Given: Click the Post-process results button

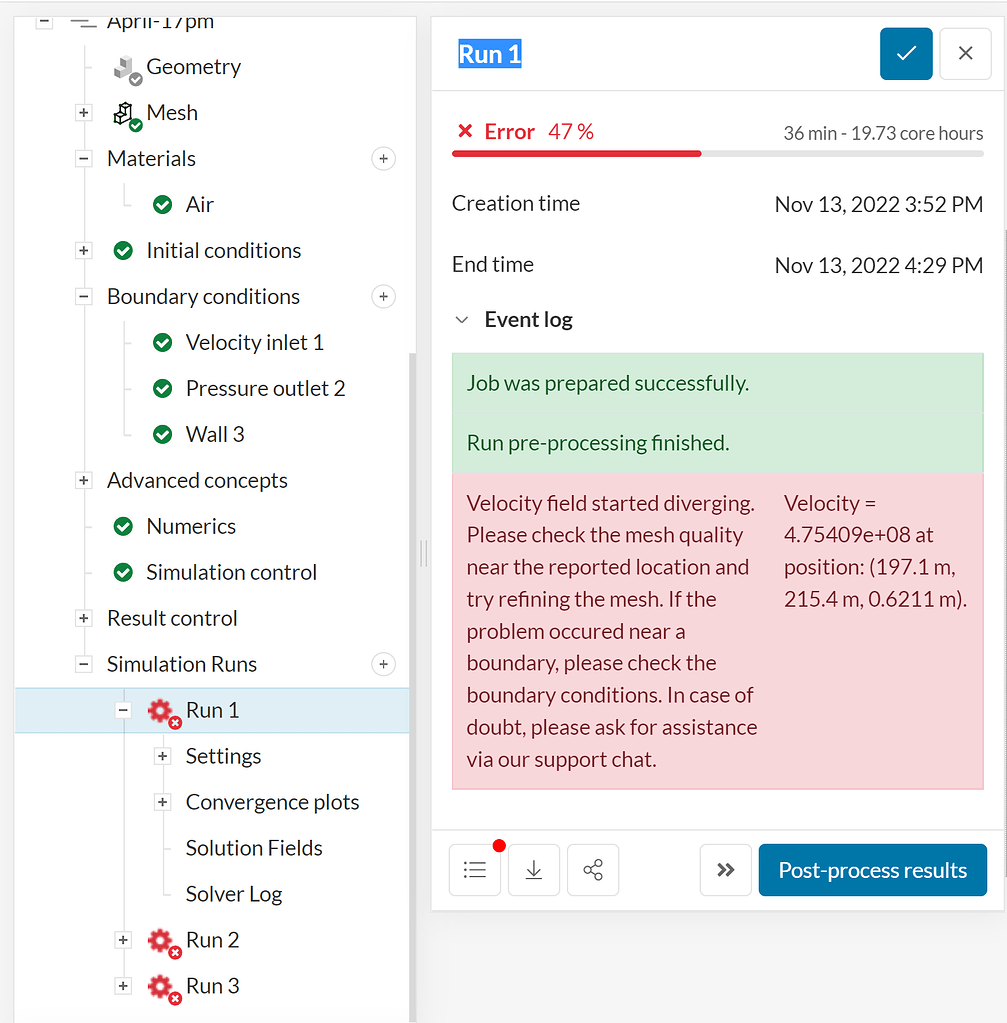Looking at the screenshot, I should (872, 870).
